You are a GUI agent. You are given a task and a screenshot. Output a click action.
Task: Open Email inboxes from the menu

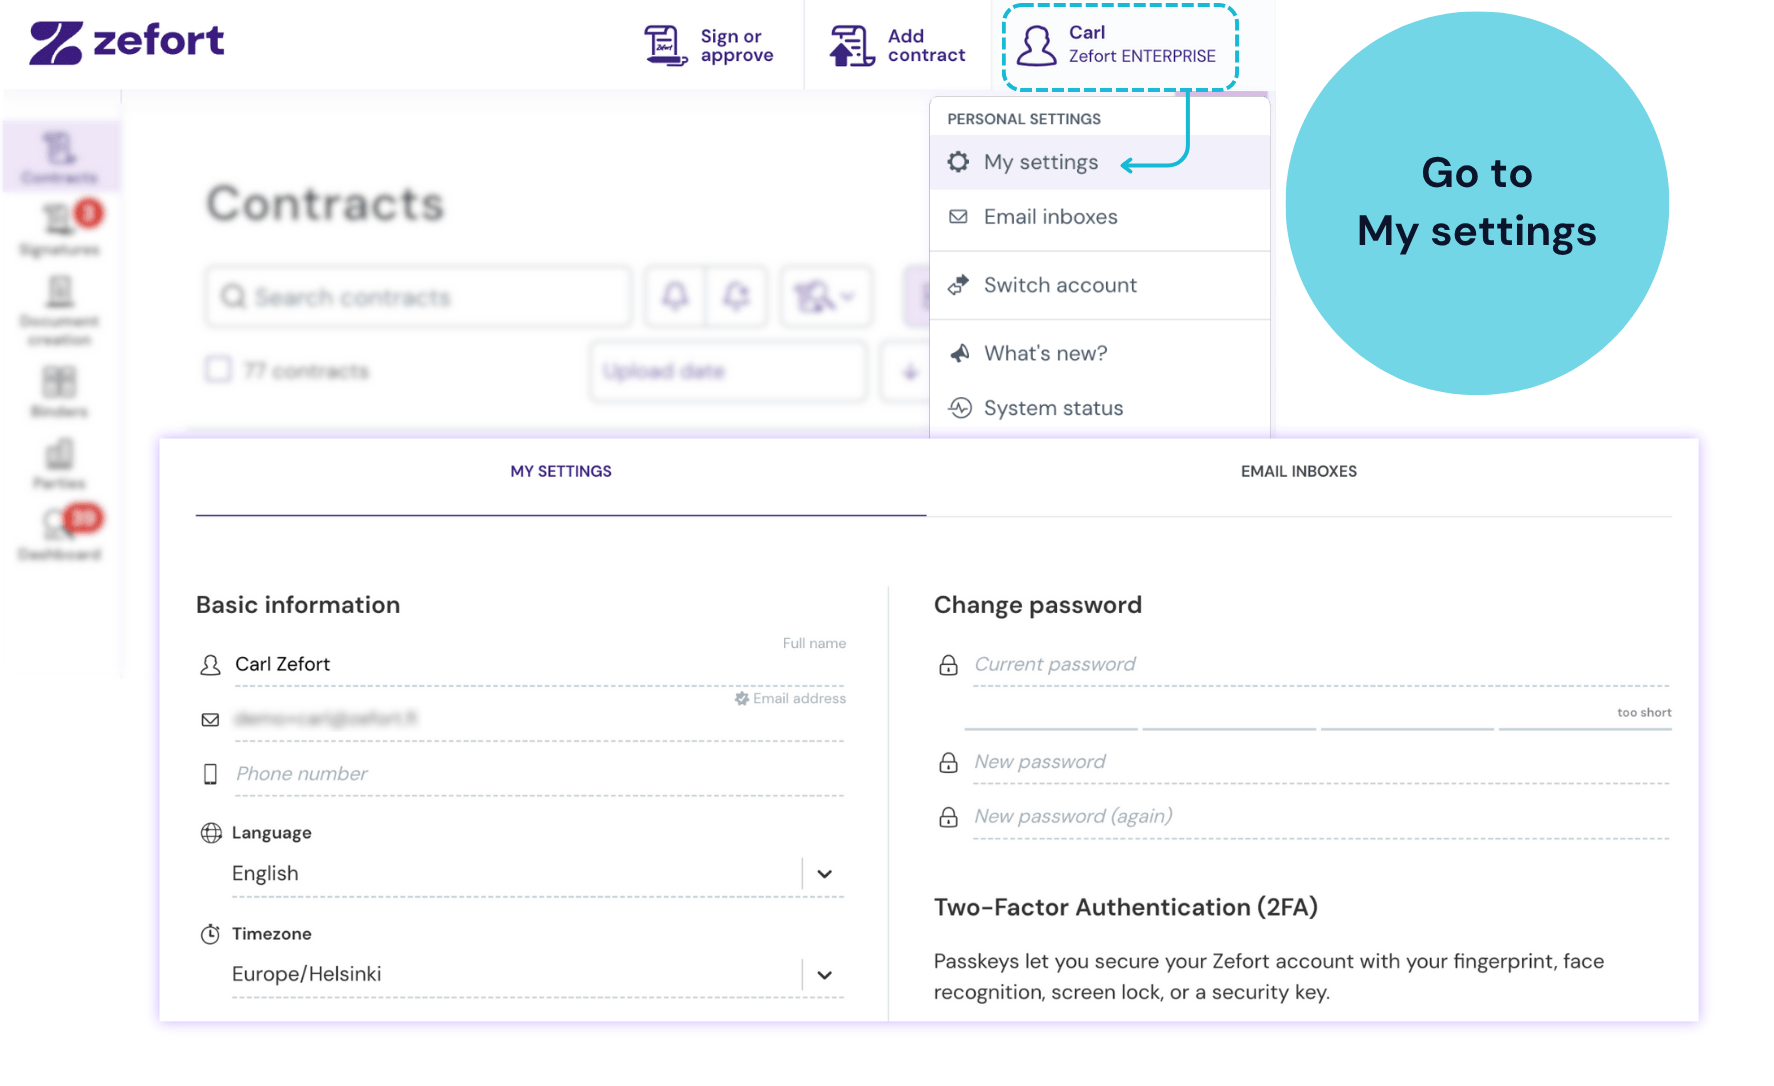pos(1100,217)
